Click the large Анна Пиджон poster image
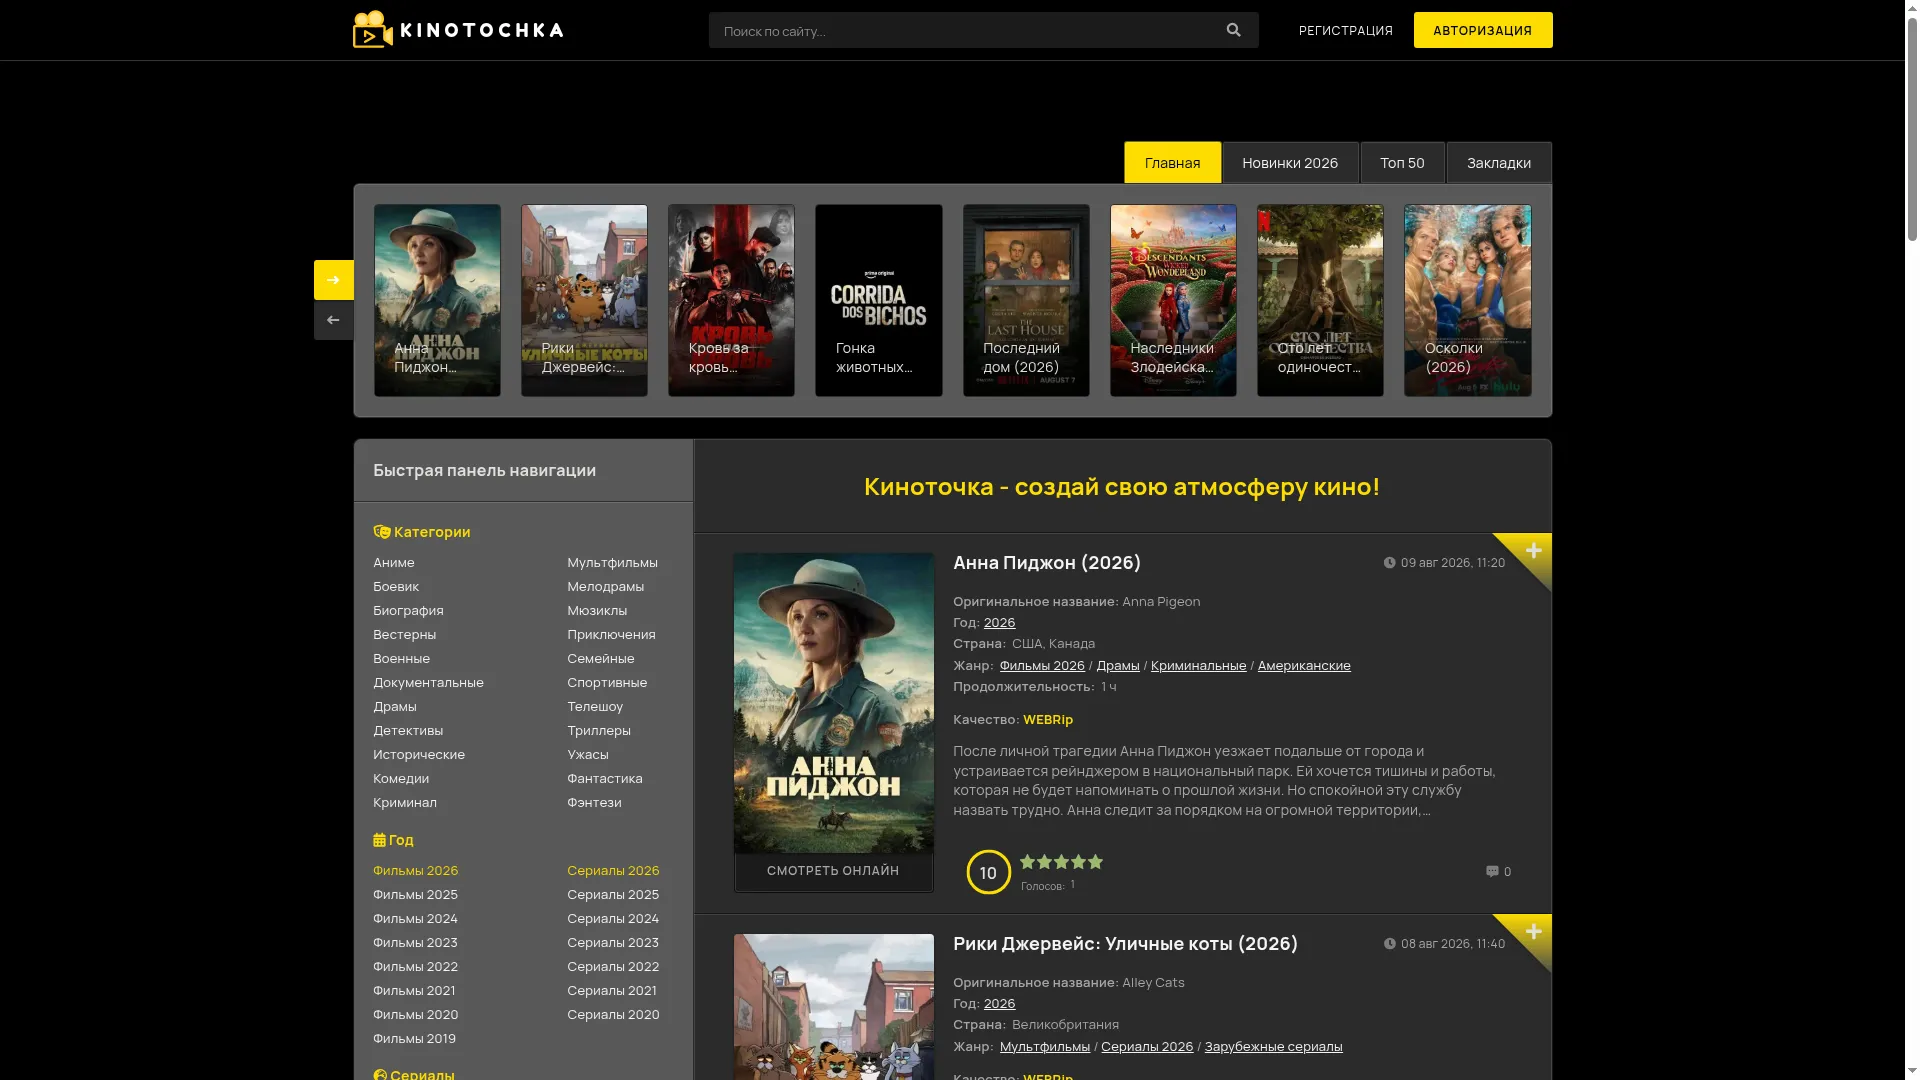The height and width of the screenshot is (1080, 1920). pyautogui.click(x=834, y=703)
